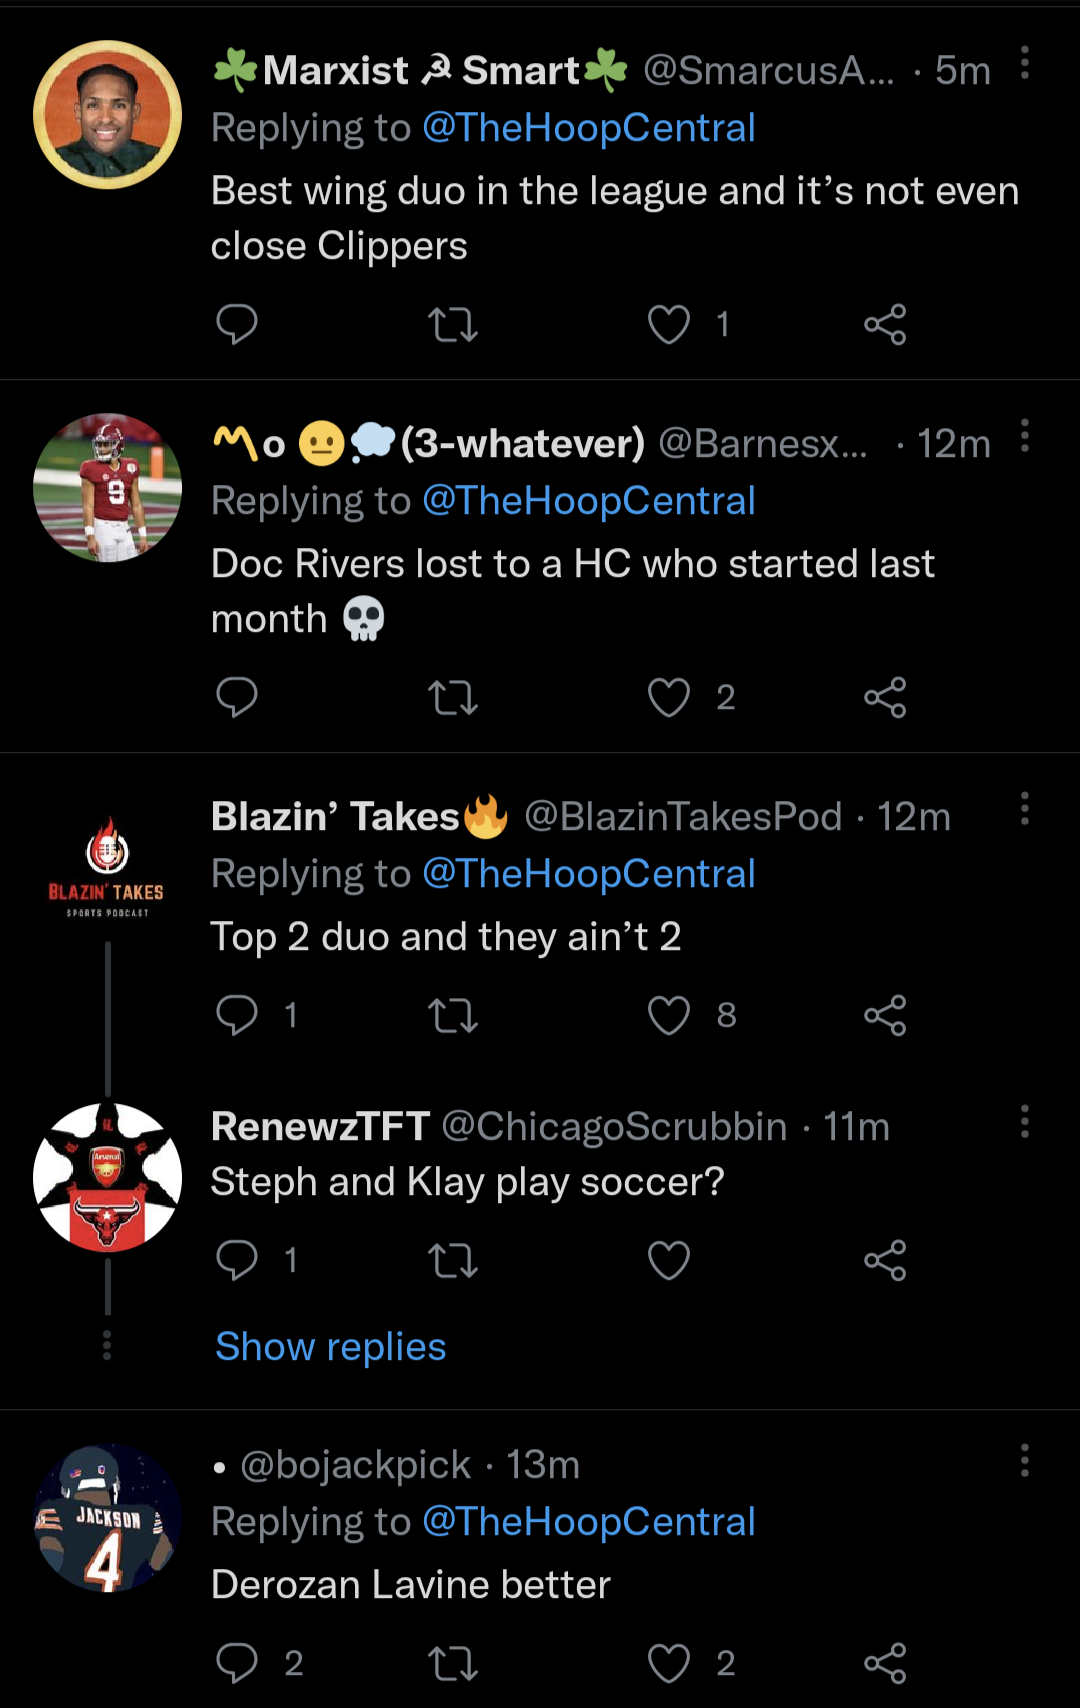1080x1708 pixels.
Task: Reply to the 'Steph and Klay play soccer?' tweet
Action: pos(237,1260)
